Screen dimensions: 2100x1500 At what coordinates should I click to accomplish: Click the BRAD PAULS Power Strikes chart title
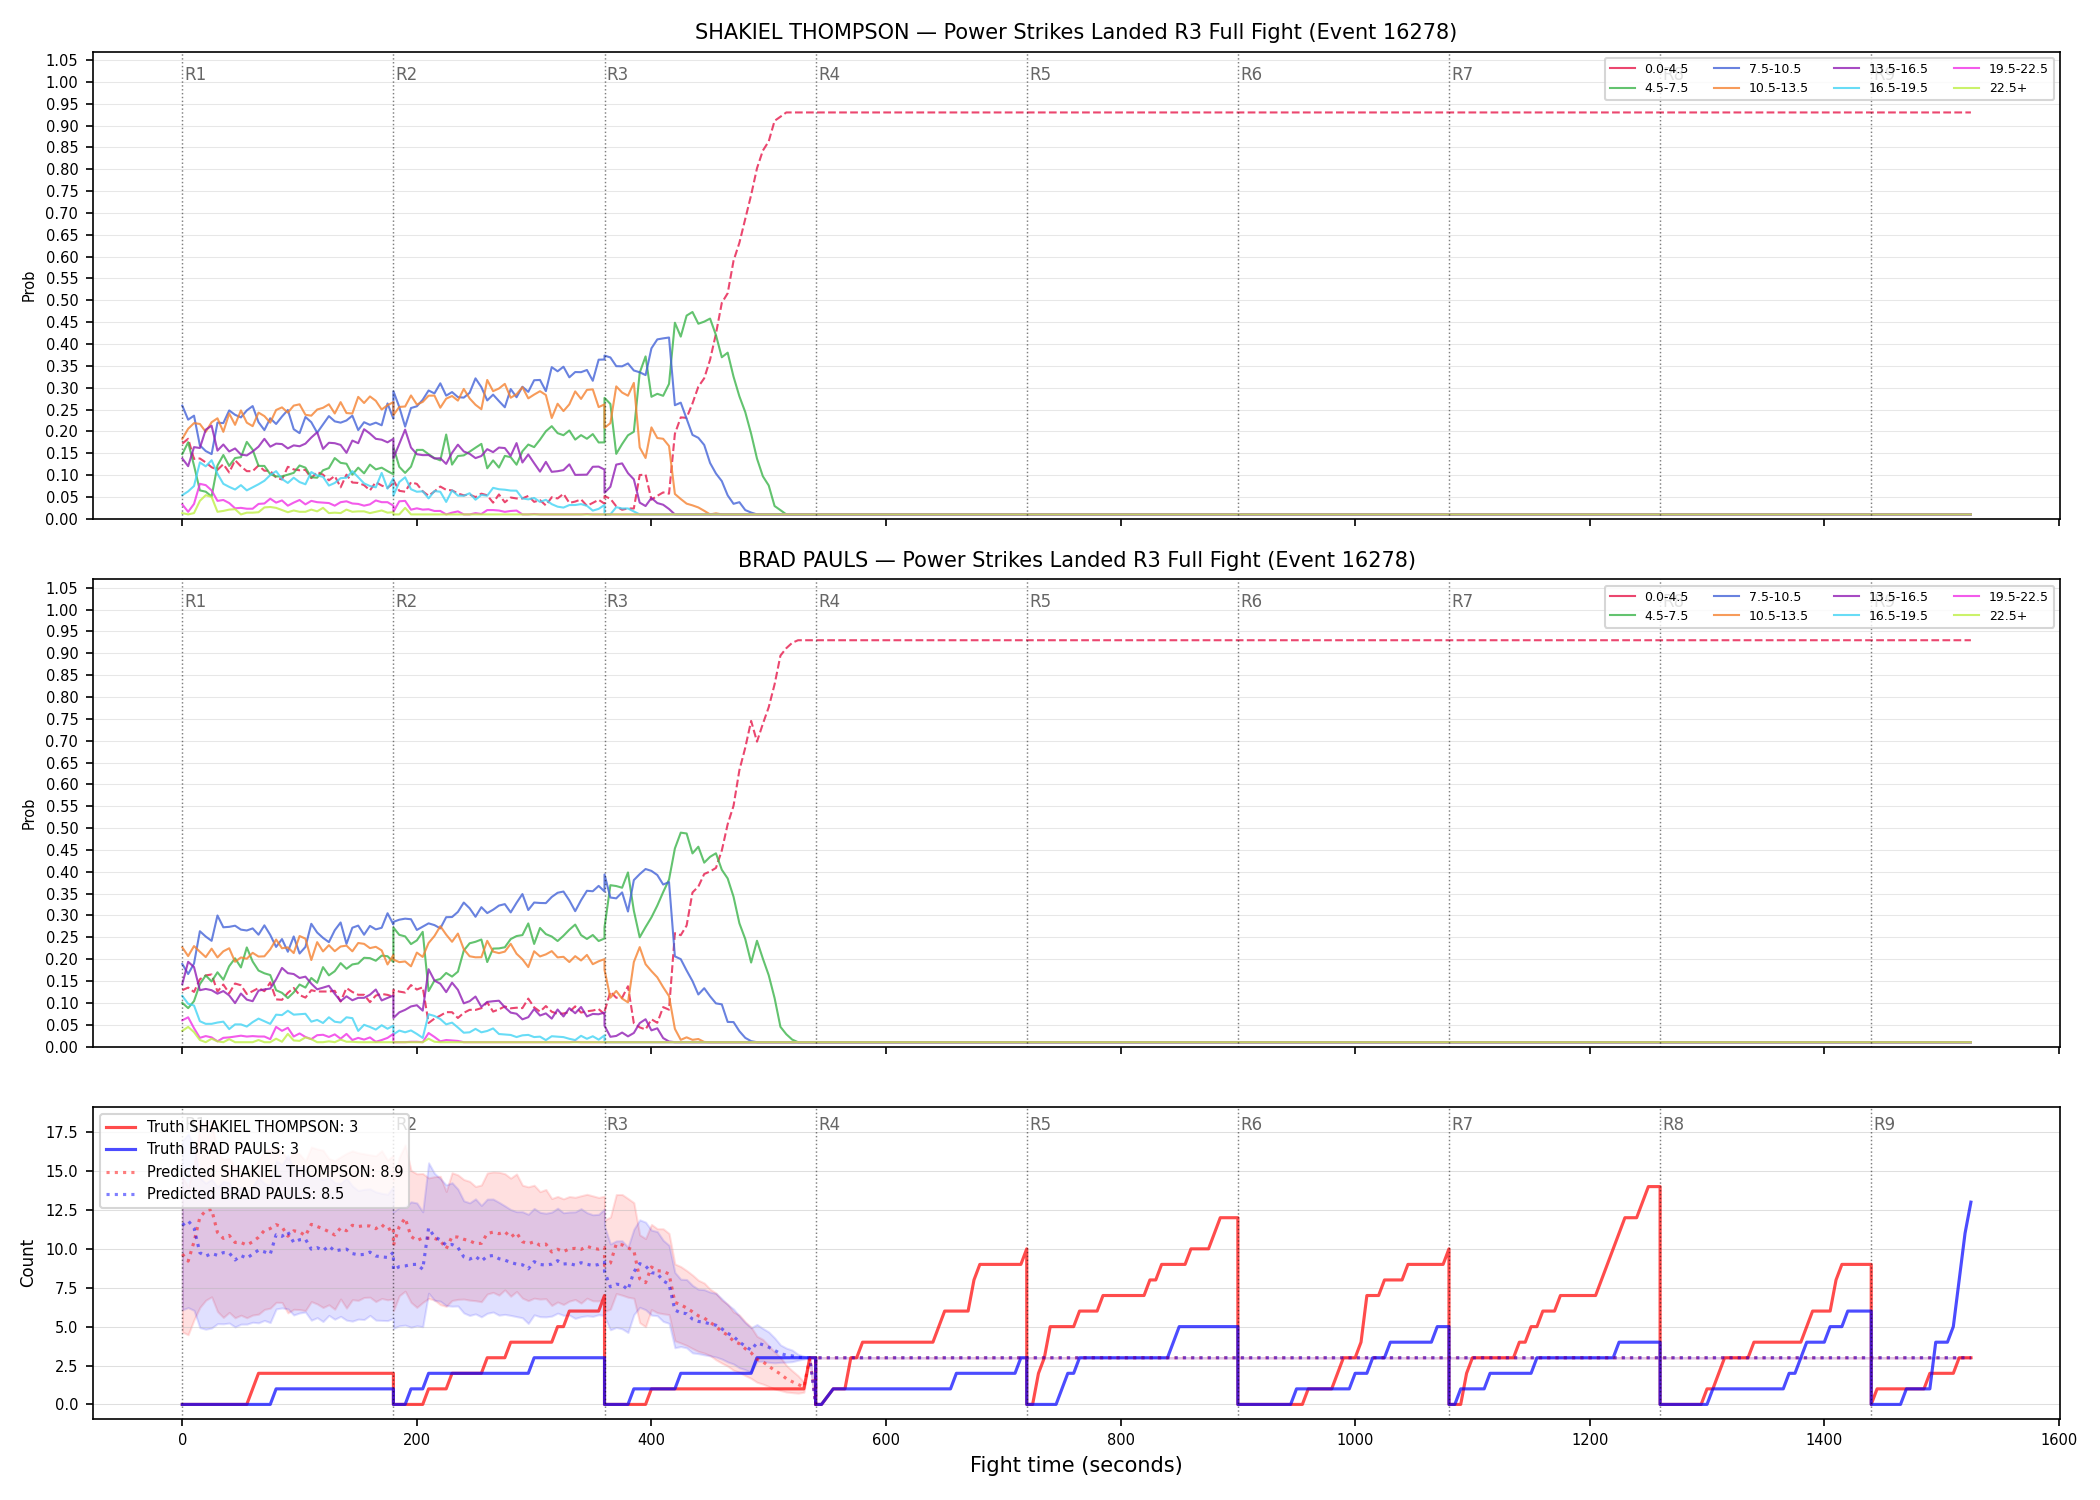pyautogui.click(x=1076, y=560)
